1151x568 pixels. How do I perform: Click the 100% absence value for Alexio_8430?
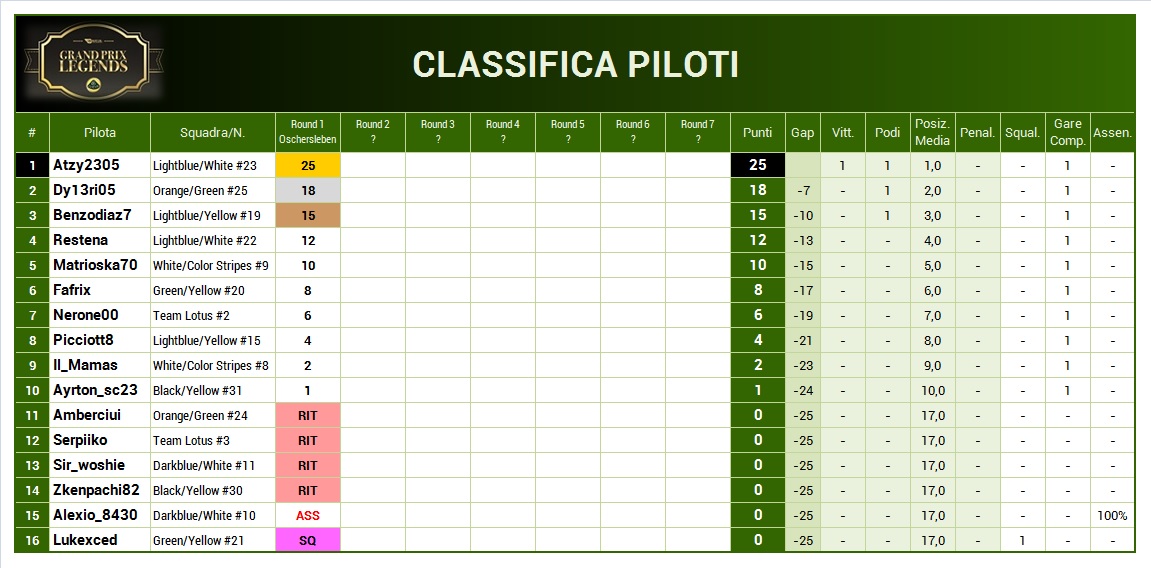[x=1112, y=516]
